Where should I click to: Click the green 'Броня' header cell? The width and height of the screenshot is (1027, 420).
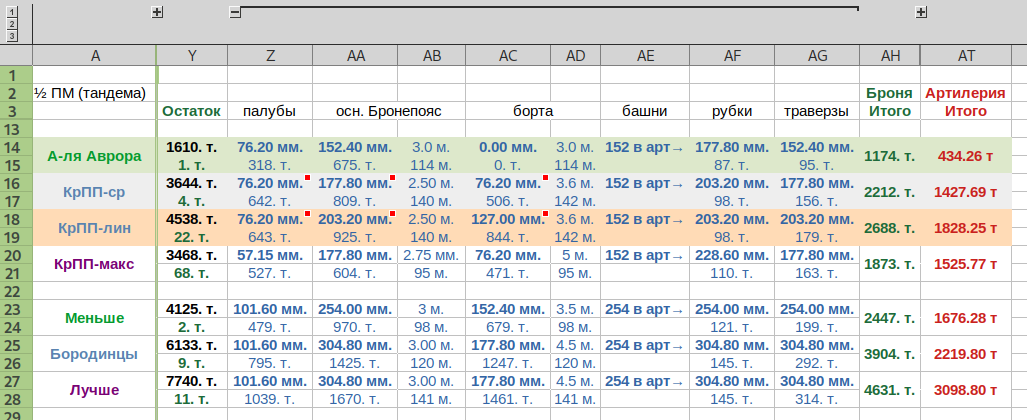click(x=889, y=93)
